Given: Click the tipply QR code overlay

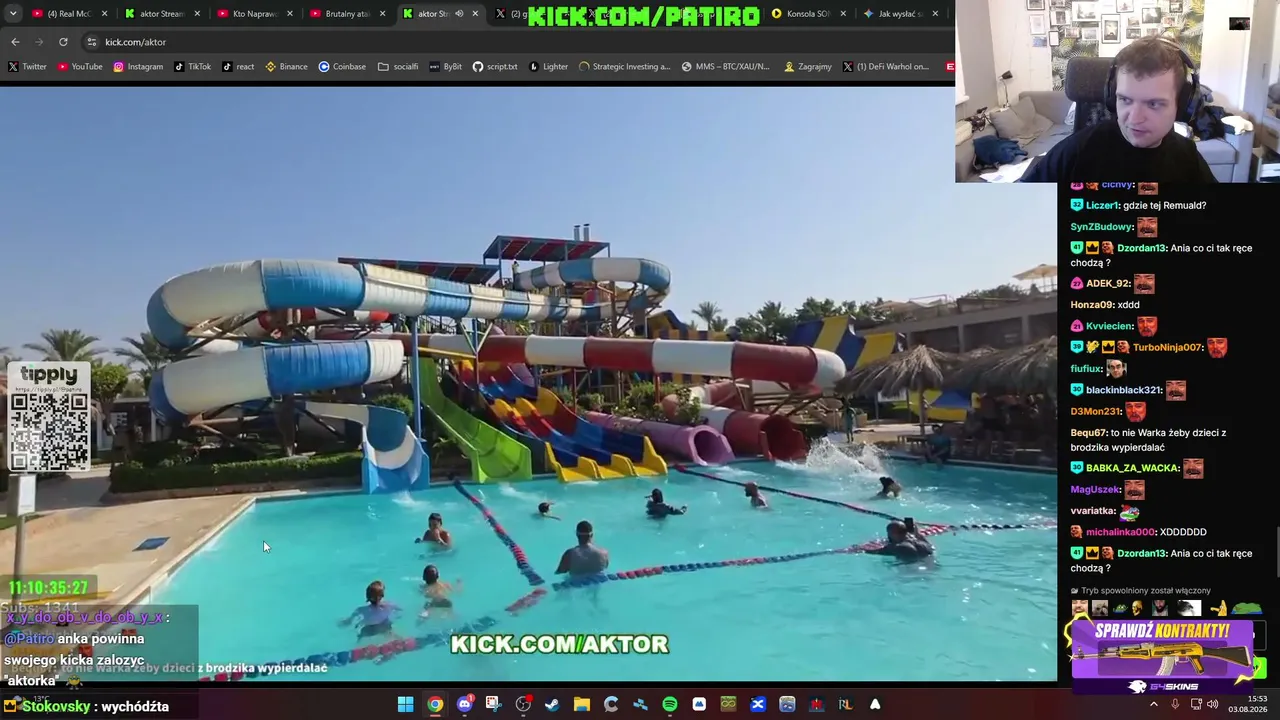Looking at the screenshot, I should click(x=49, y=418).
